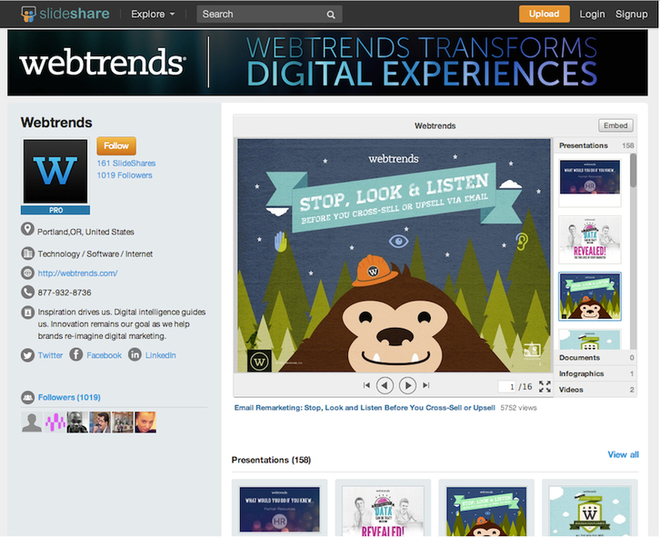This screenshot has height=537, width=660.
Task: Toggle fullscreen for slide player
Action: (545, 386)
